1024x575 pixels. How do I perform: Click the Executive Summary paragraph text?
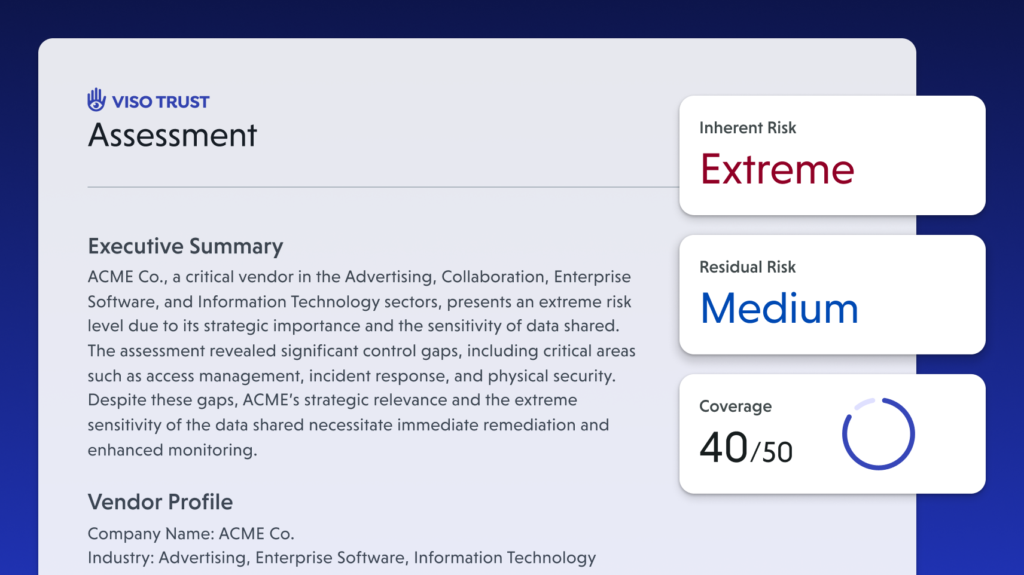tap(360, 363)
